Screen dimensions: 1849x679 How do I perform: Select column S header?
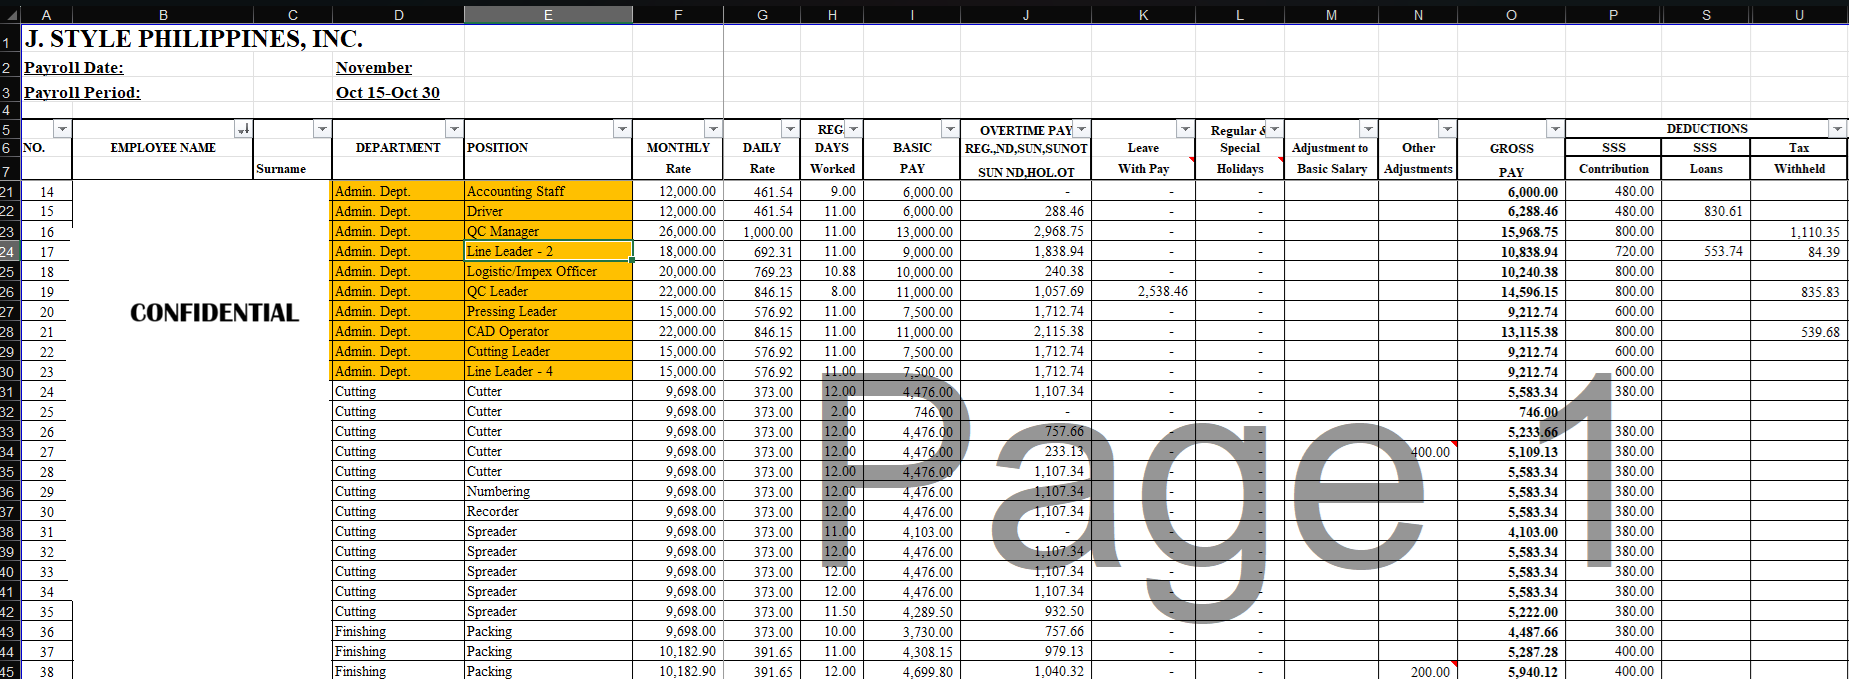tap(1706, 14)
